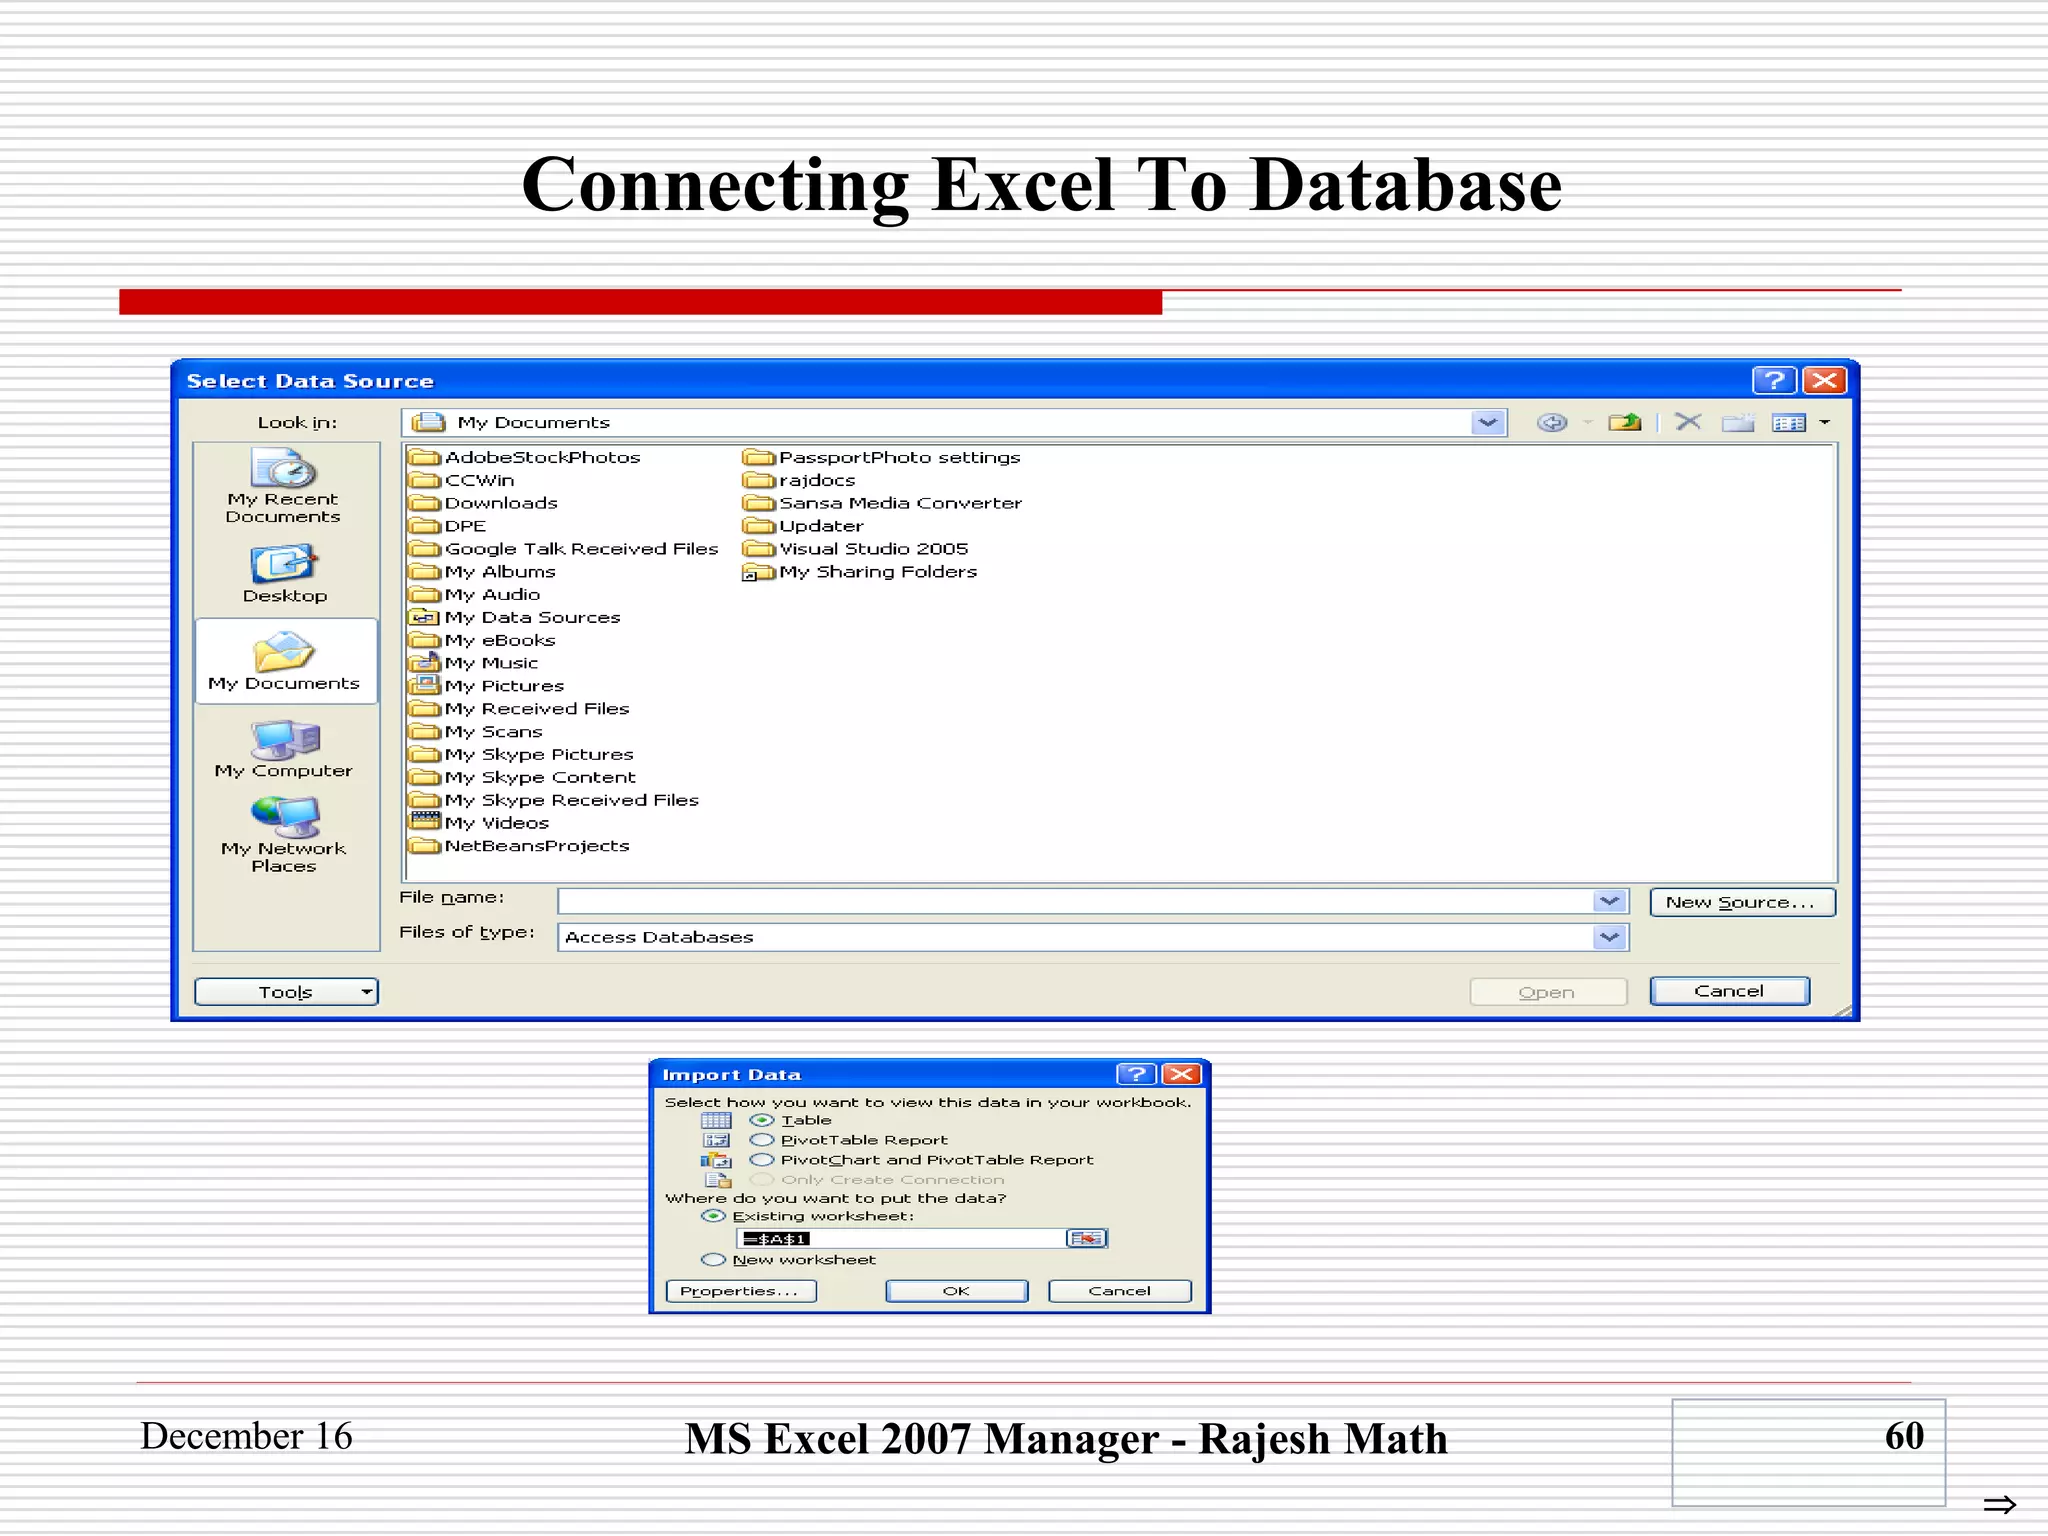Create a new folder via toolbar icon
The image size is (2048, 1536).
1738,423
